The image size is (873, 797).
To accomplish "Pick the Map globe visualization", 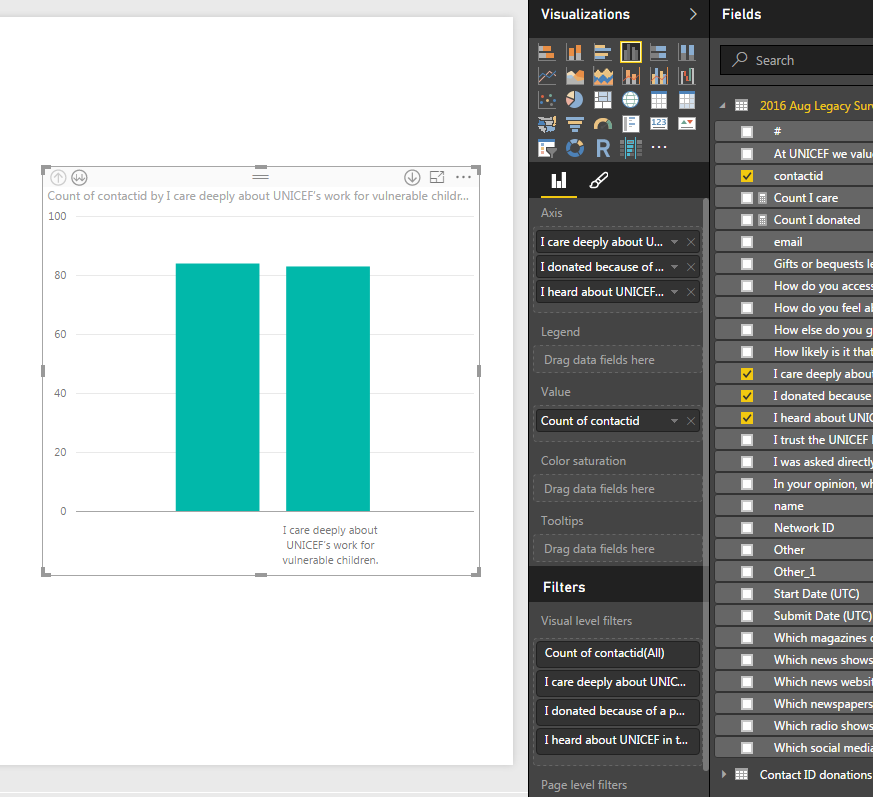I will 631,100.
